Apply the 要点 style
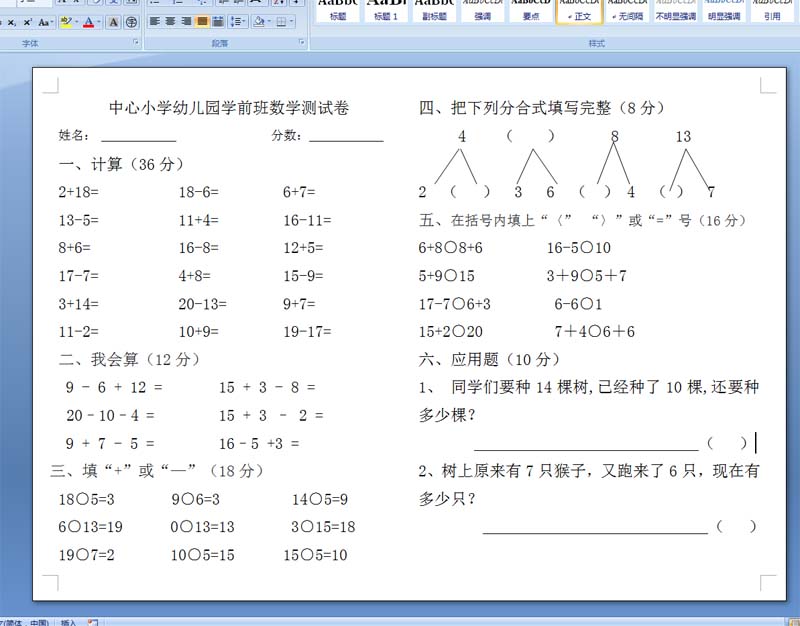The image size is (800, 626). (531, 10)
